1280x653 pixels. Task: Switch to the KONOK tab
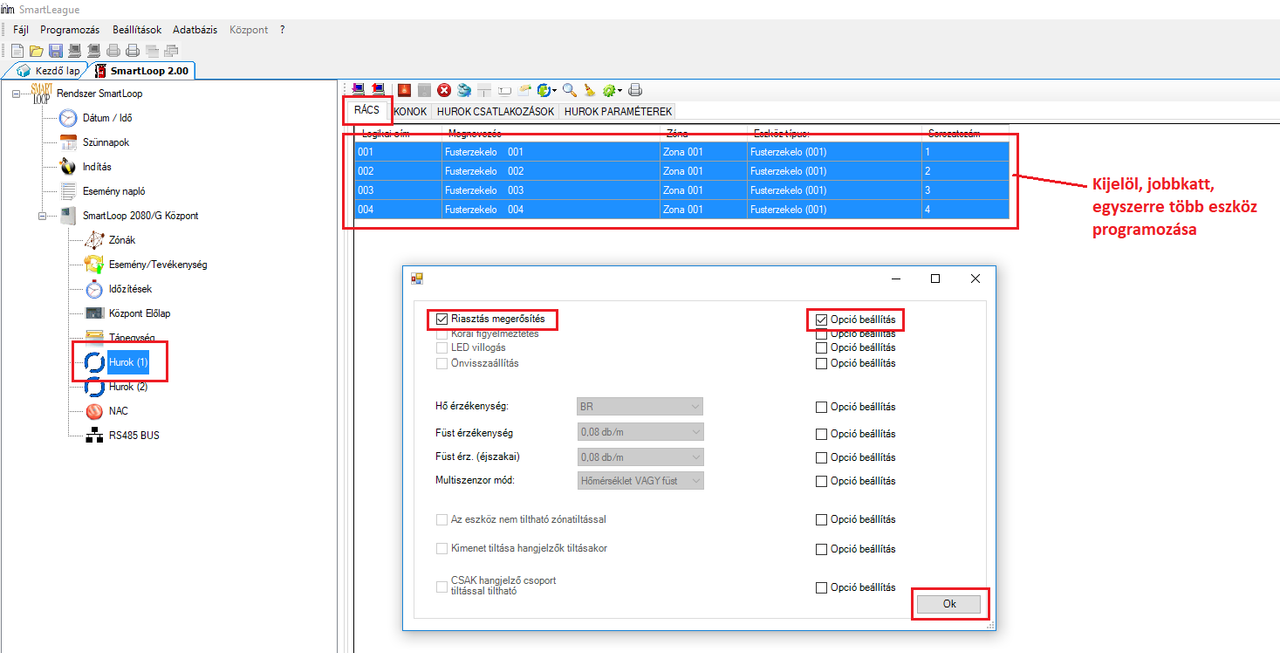click(410, 111)
